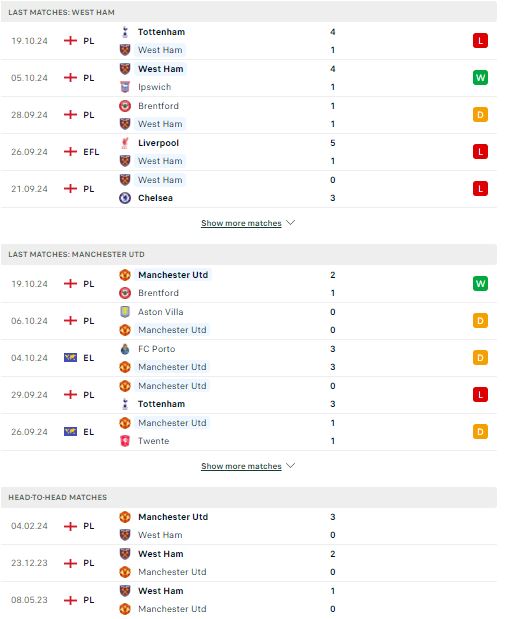Open the 04.02.24 head-to-head match
The height and width of the screenshot is (619, 506).
(249, 526)
